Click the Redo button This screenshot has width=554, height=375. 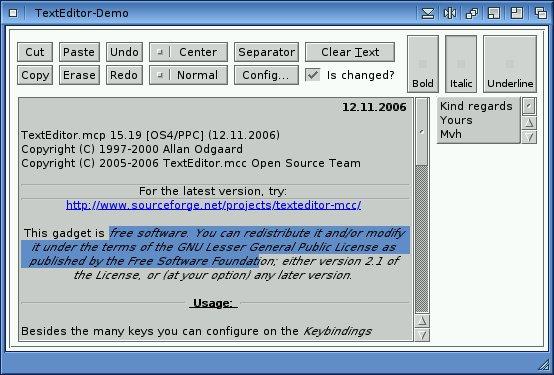pos(124,75)
